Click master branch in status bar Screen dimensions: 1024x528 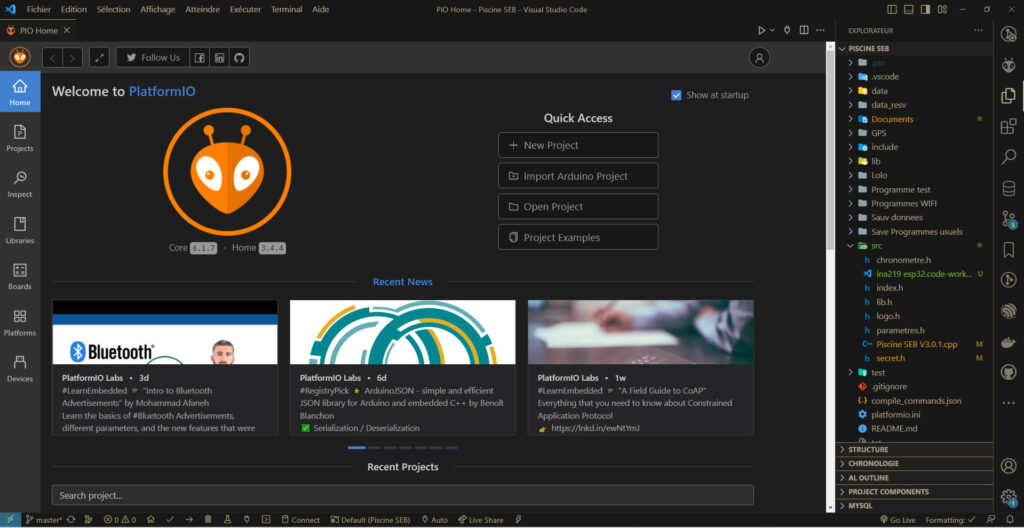click(44, 520)
